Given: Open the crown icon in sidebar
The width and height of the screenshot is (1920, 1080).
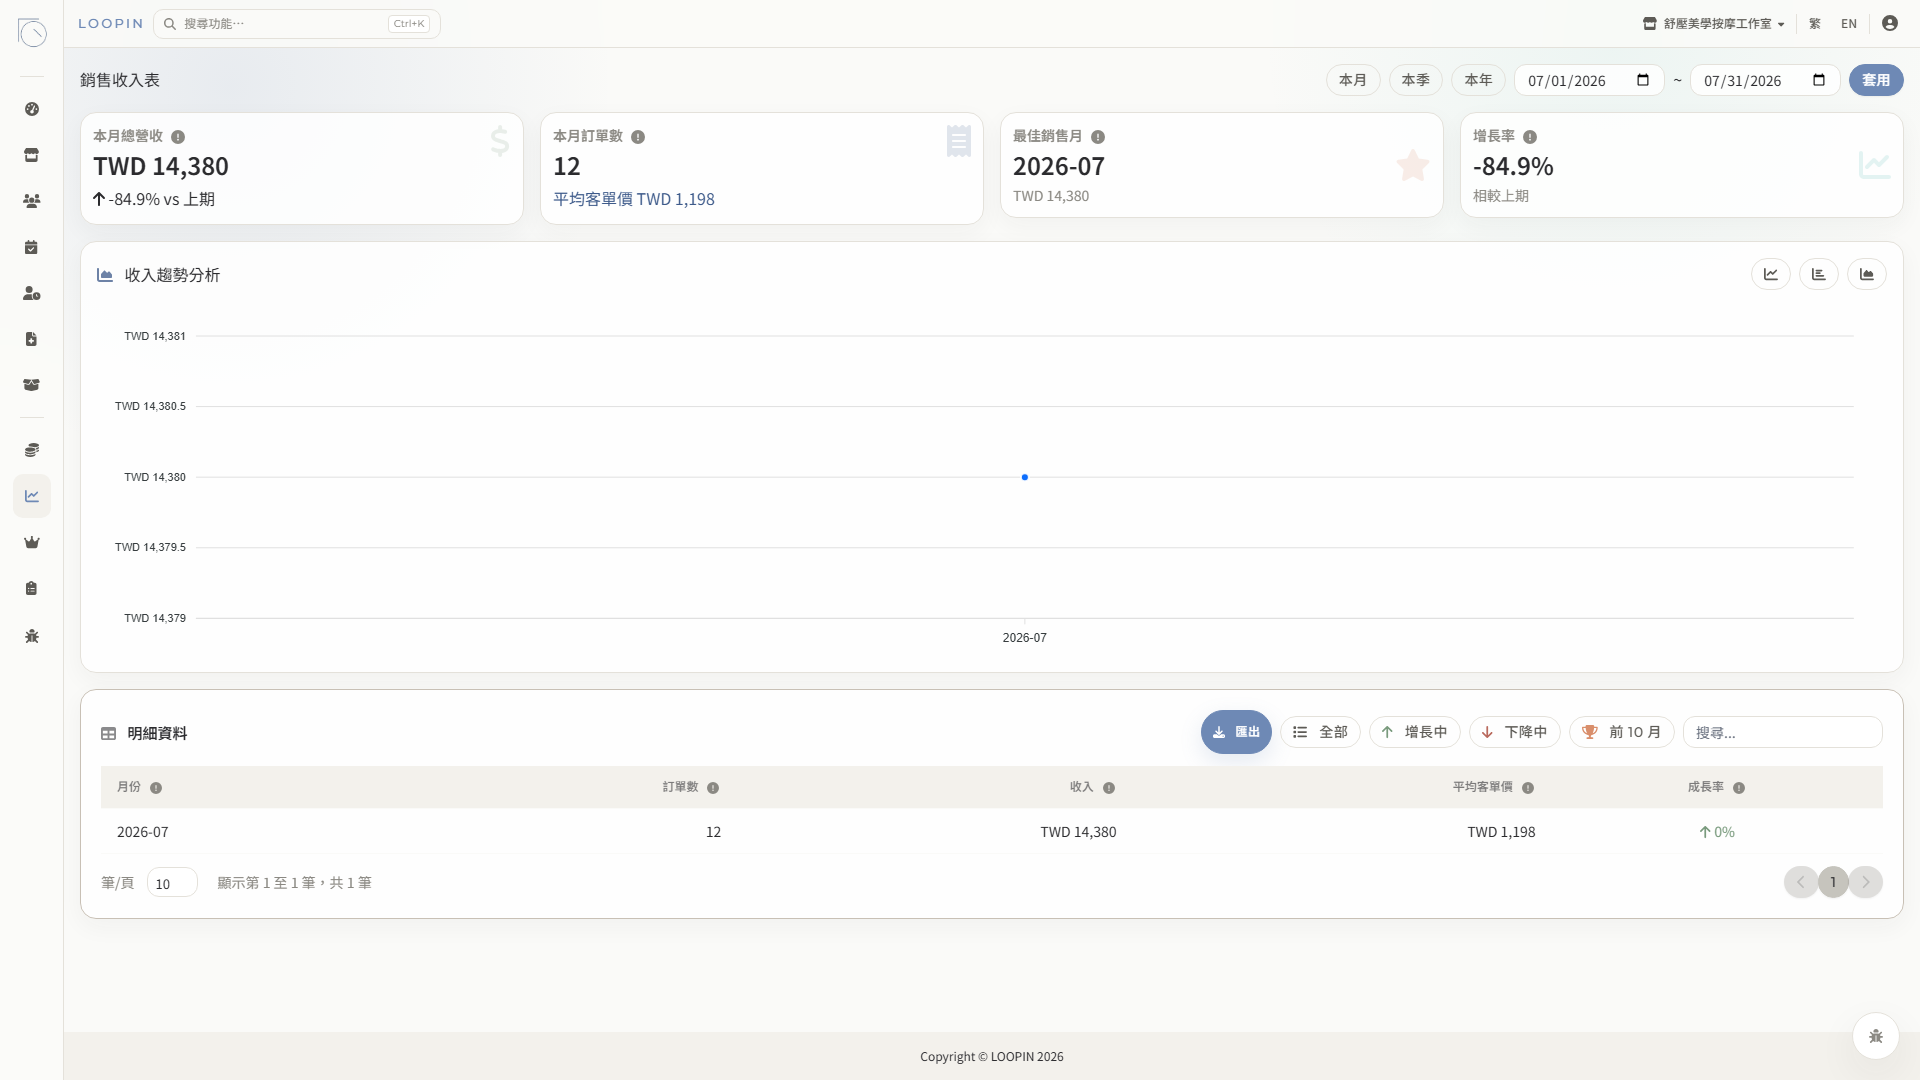Looking at the screenshot, I should point(32,542).
